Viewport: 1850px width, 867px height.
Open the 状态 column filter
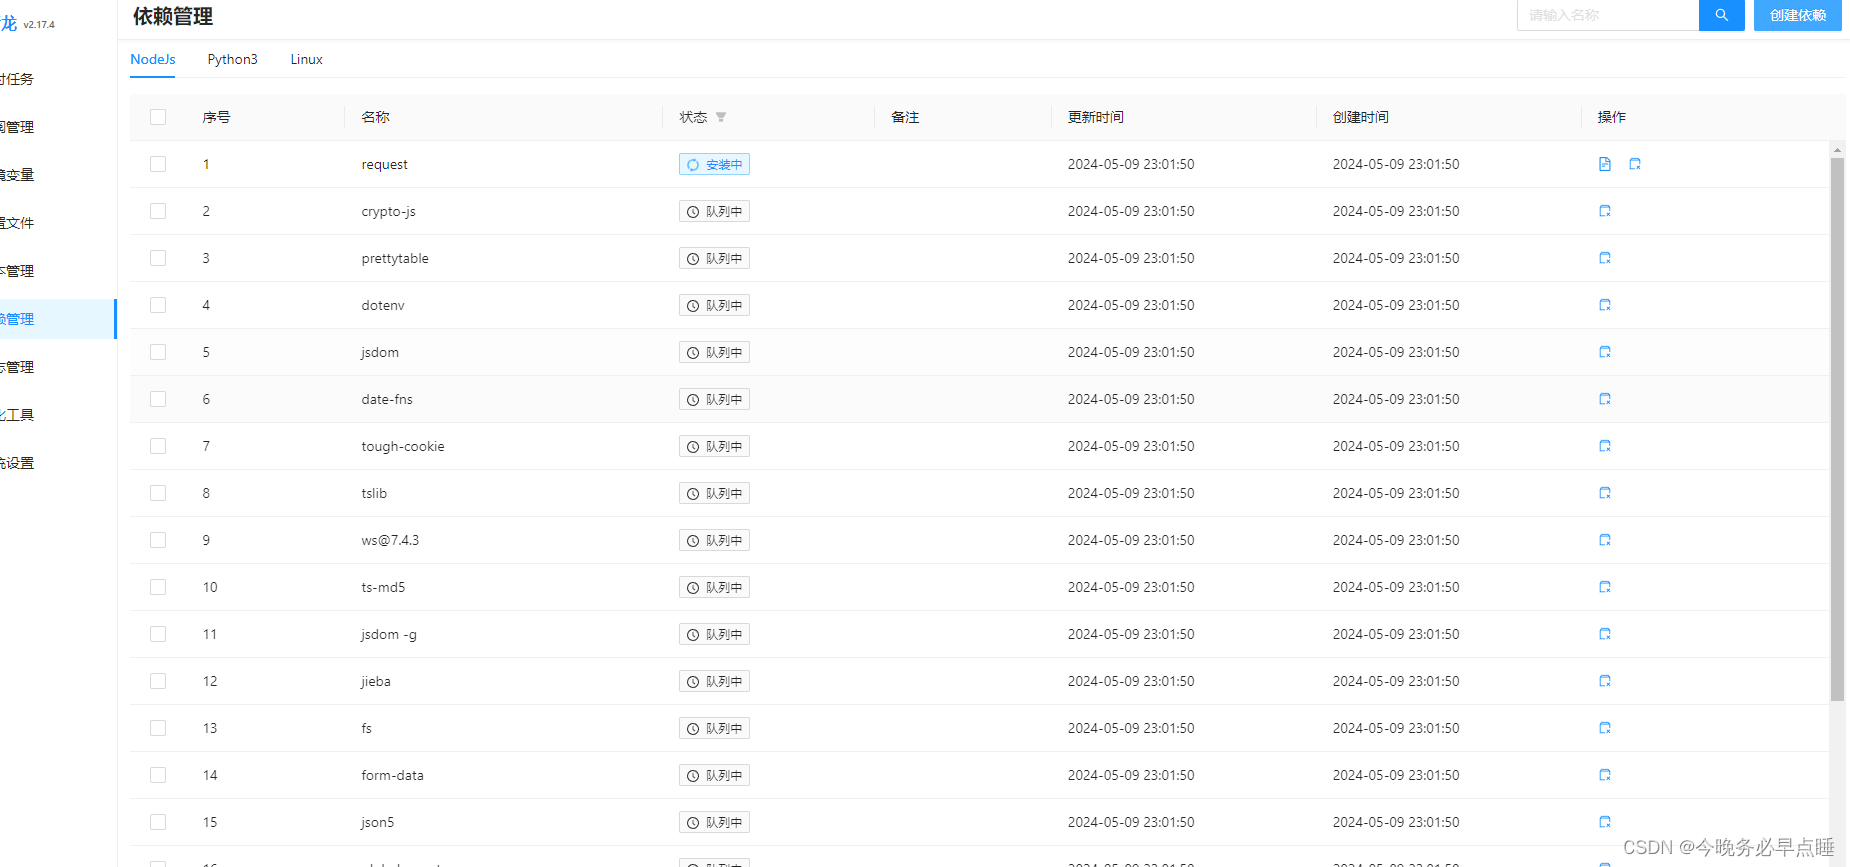pyautogui.click(x=721, y=117)
